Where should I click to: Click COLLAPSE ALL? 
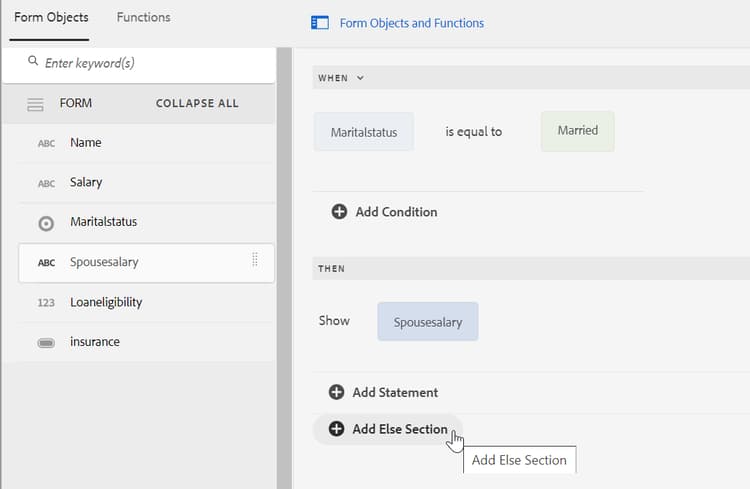click(197, 103)
